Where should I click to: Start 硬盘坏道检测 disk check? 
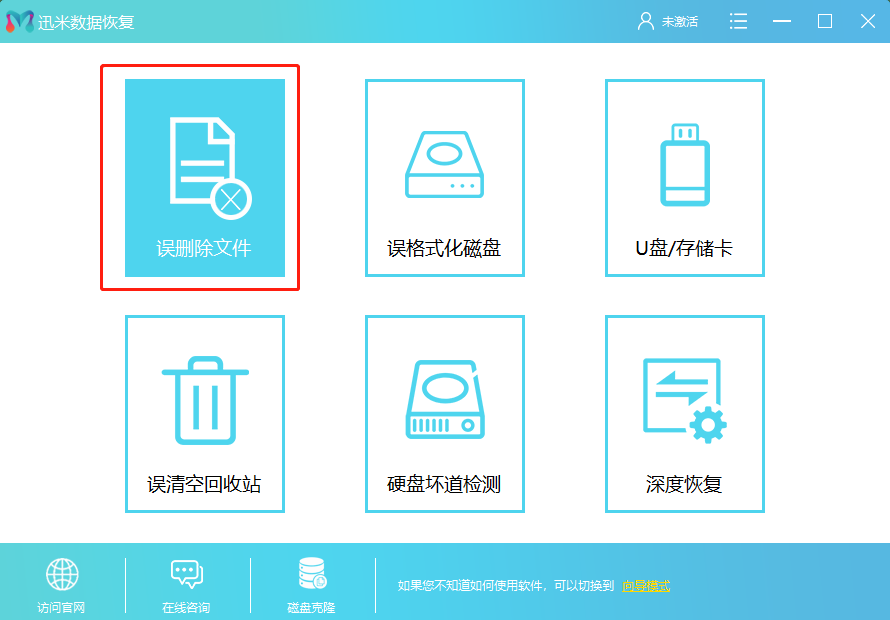pos(444,414)
